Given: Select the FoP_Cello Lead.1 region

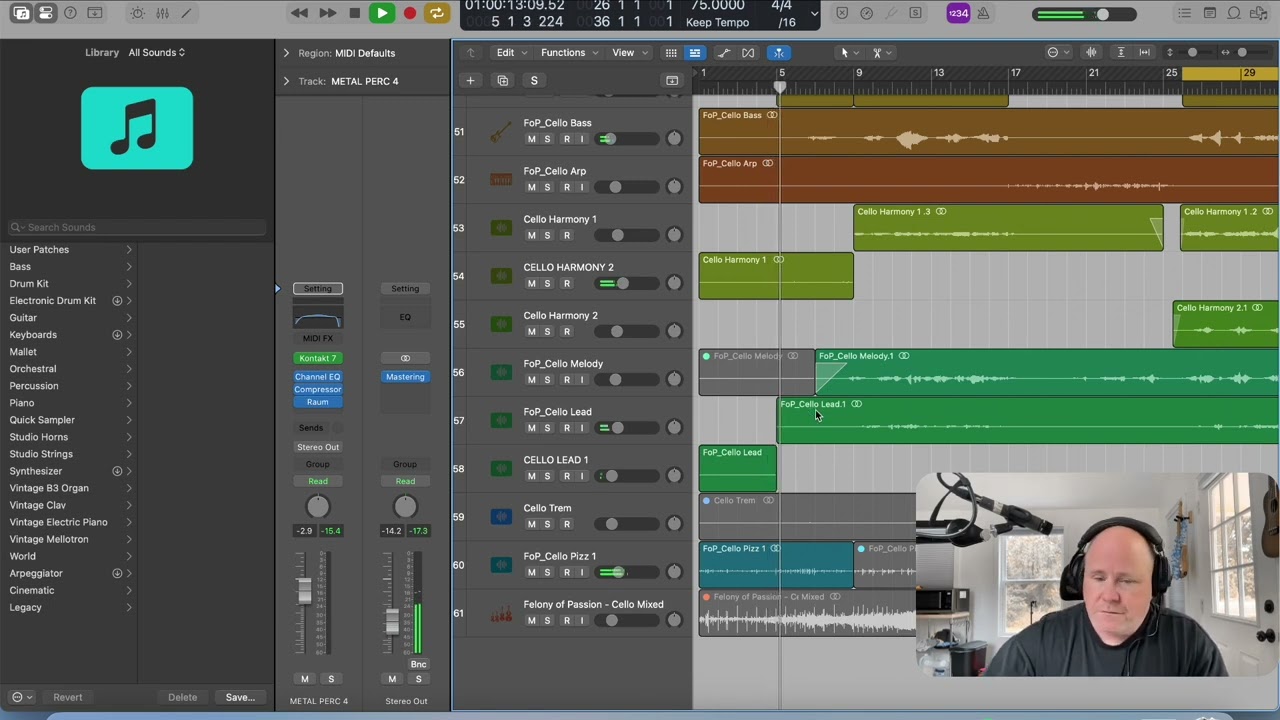Looking at the screenshot, I should click(1028, 420).
